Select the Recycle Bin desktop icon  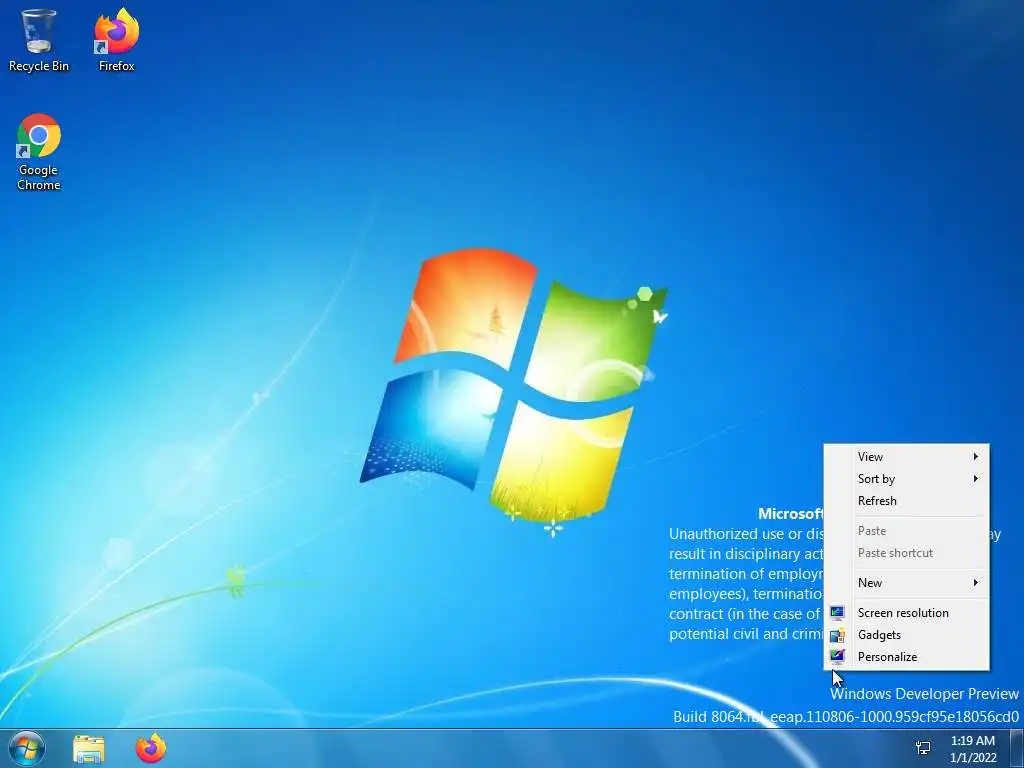[x=39, y=40]
